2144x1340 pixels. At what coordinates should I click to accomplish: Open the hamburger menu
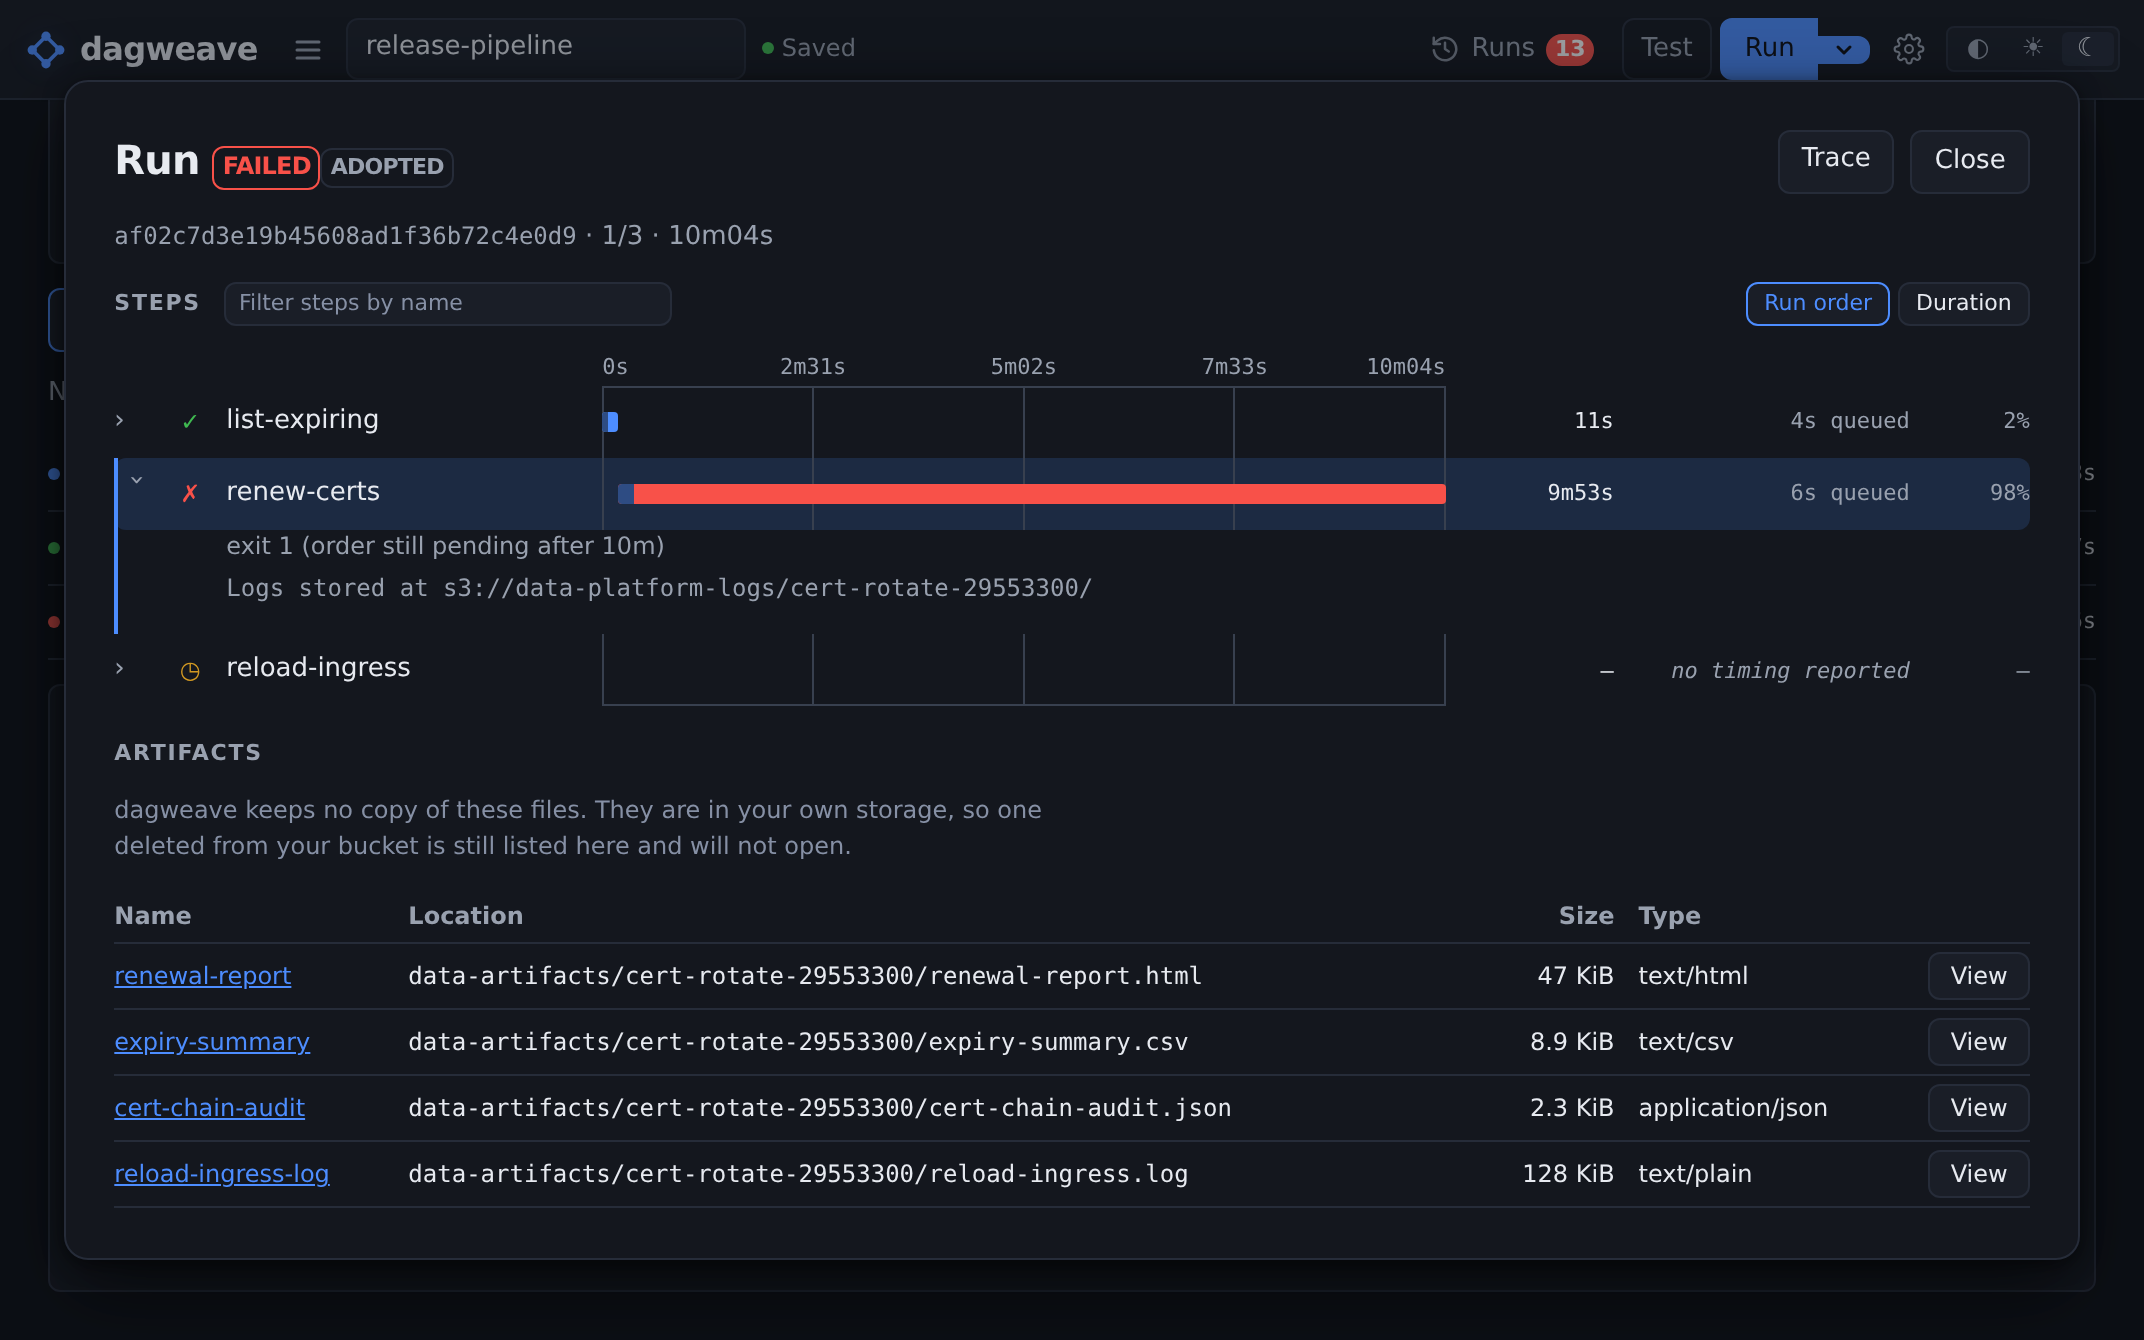coord(308,49)
